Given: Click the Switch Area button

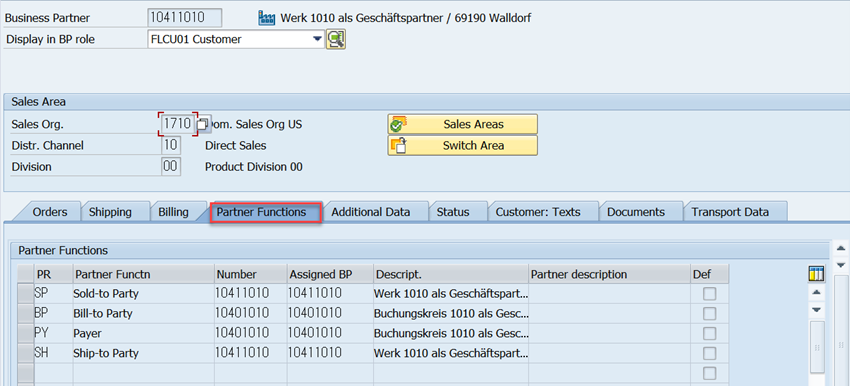Looking at the screenshot, I should pyautogui.click(x=462, y=146).
